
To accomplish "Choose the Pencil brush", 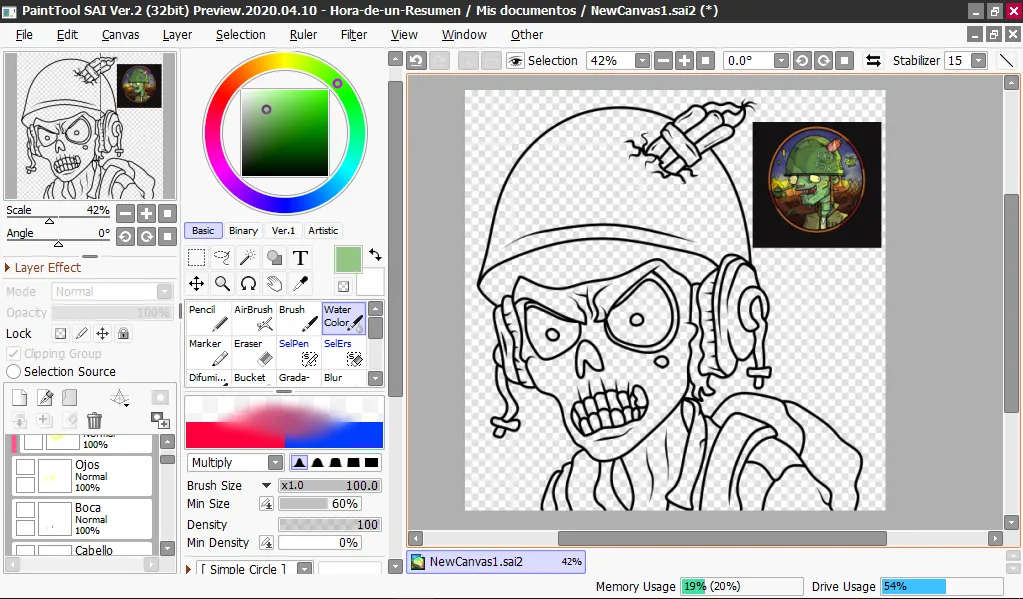I will coord(208,318).
